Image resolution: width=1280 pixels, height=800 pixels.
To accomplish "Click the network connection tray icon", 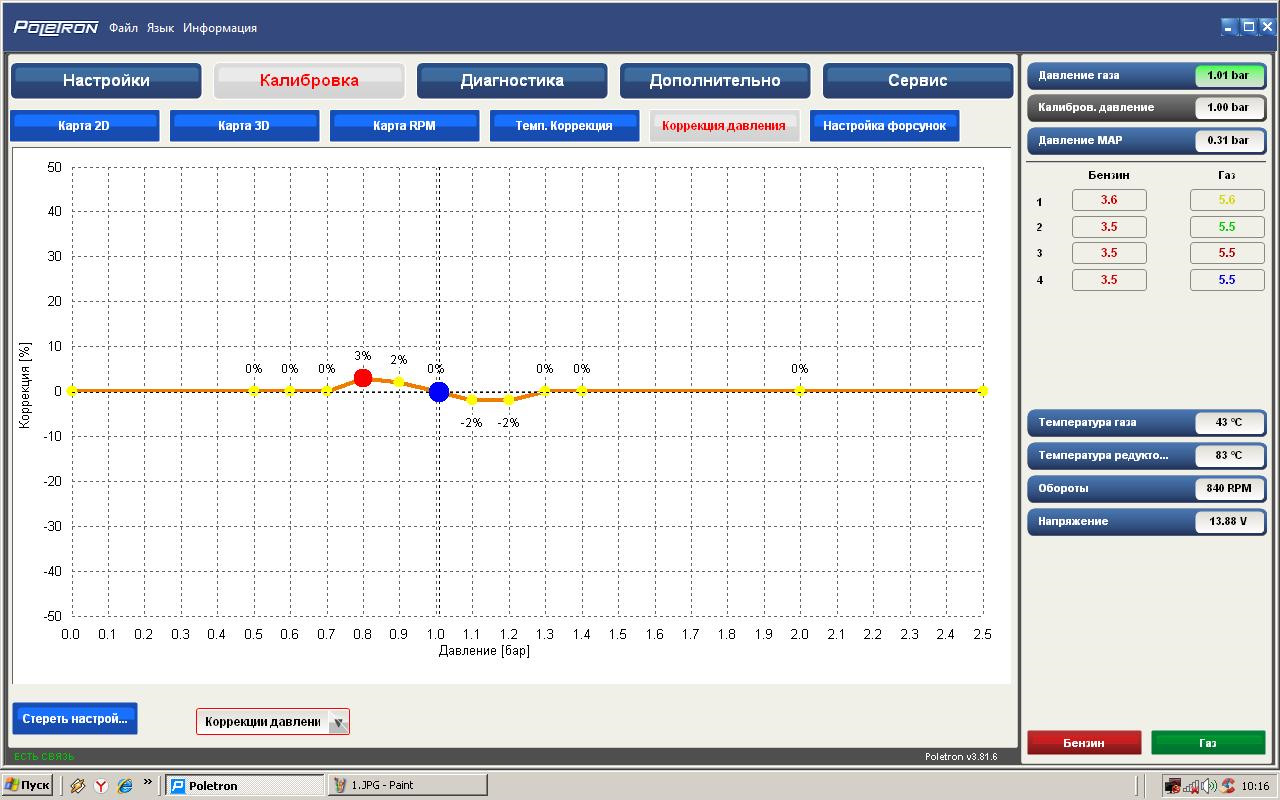I will pos(1173,786).
